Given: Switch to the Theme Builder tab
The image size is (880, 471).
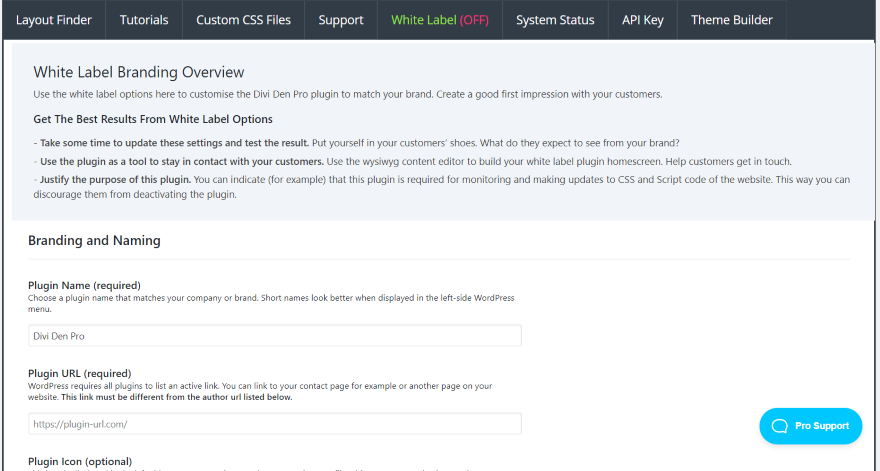Looking at the screenshot, I should pyautogui.click(x=731, y=20).
